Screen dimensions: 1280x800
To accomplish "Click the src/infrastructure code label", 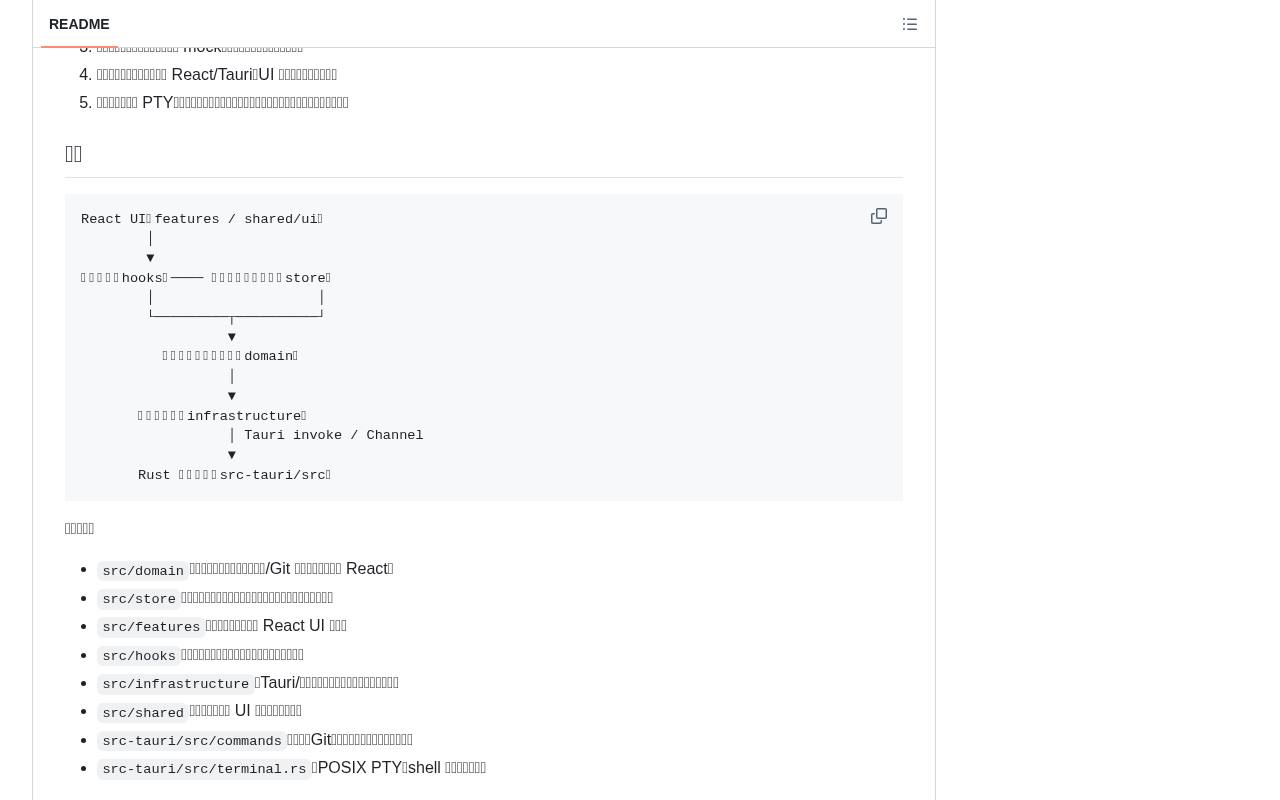I will click(176, 684).
